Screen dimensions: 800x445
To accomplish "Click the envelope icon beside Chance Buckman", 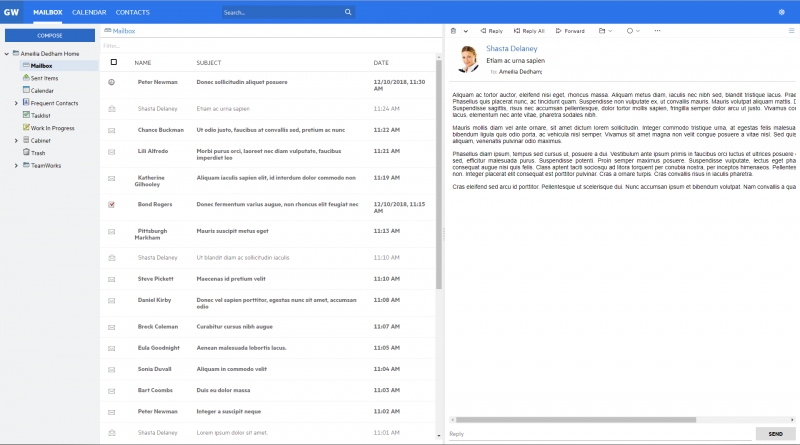I will point(112,130).
